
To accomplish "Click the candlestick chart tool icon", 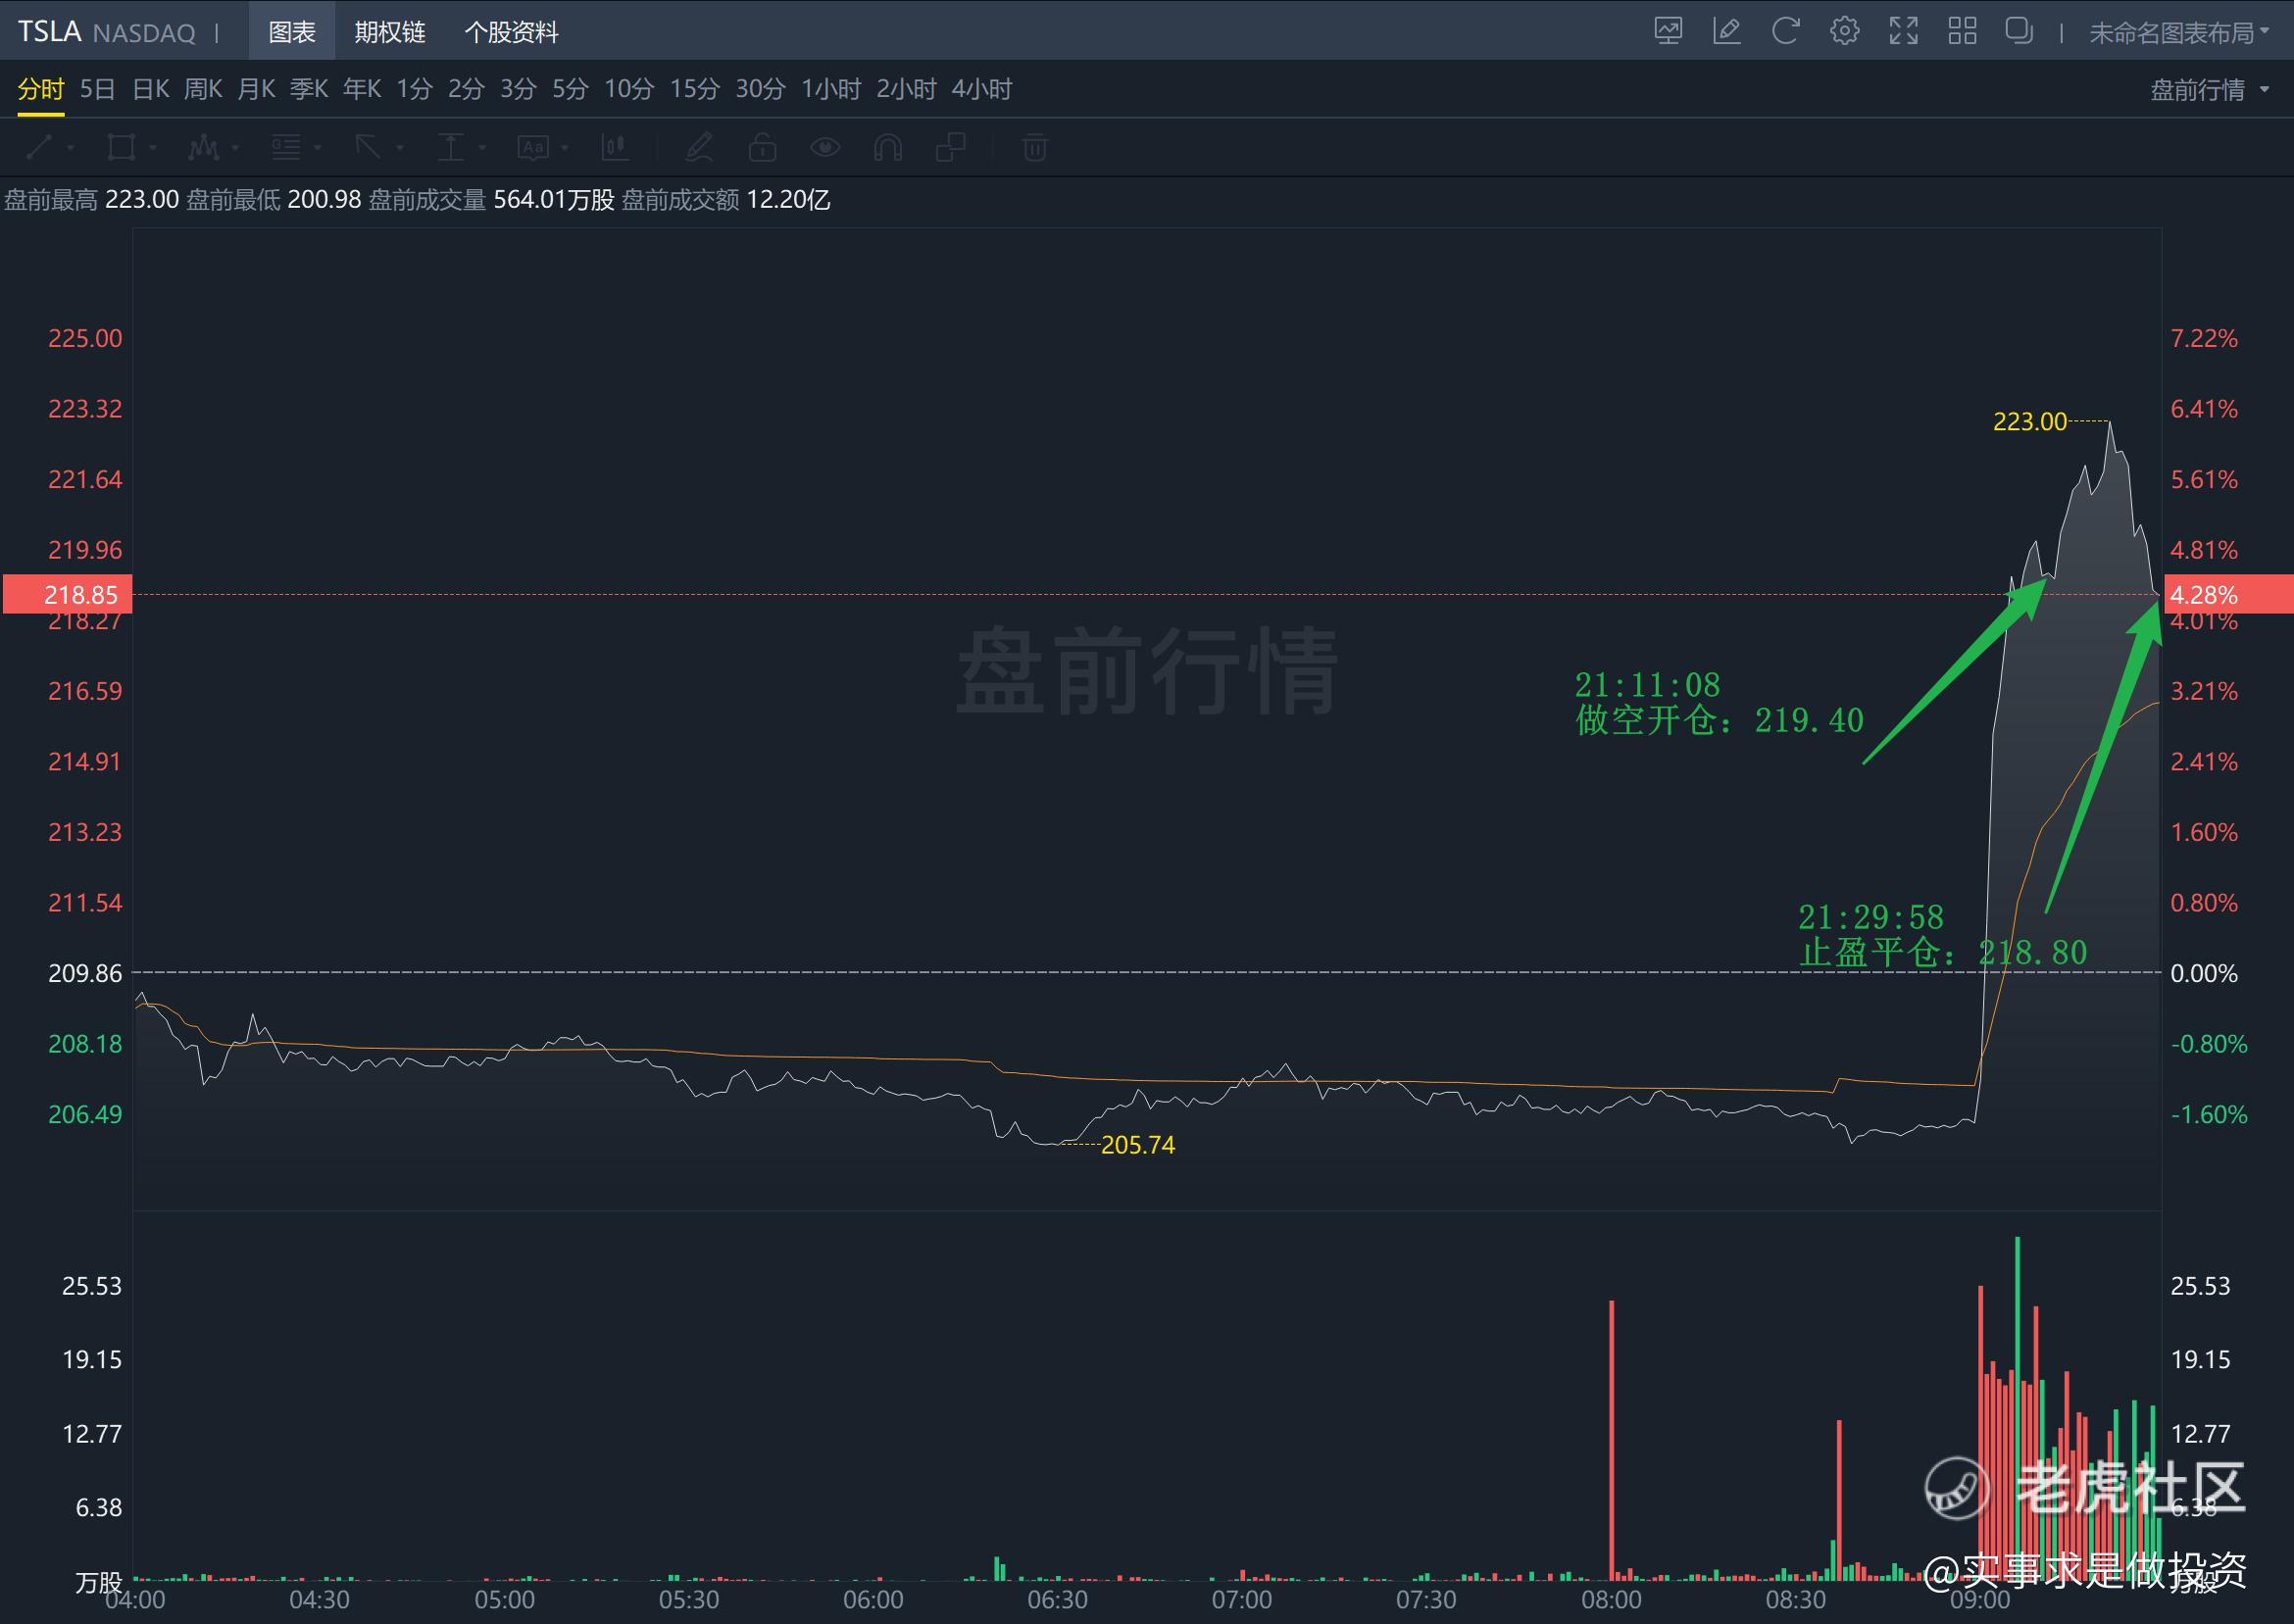I will click(x=615, y=148).
